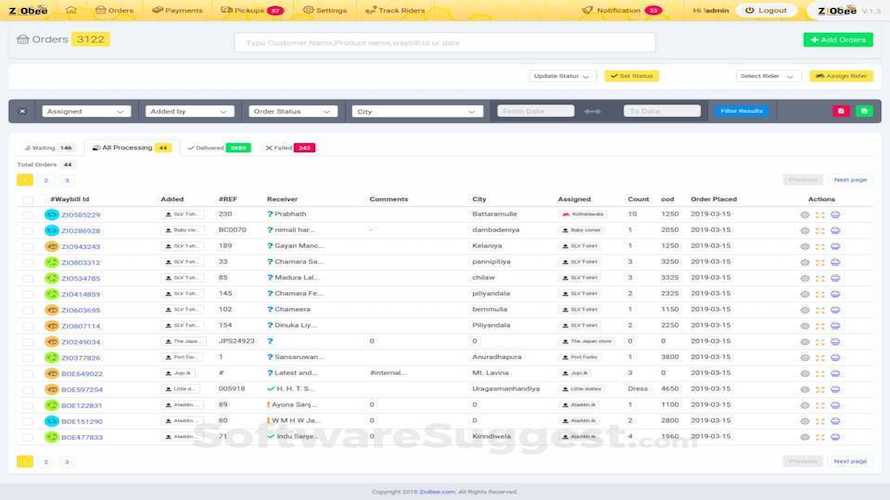
Task: Open the City filter dropdown
Action: tap(417, 111)
